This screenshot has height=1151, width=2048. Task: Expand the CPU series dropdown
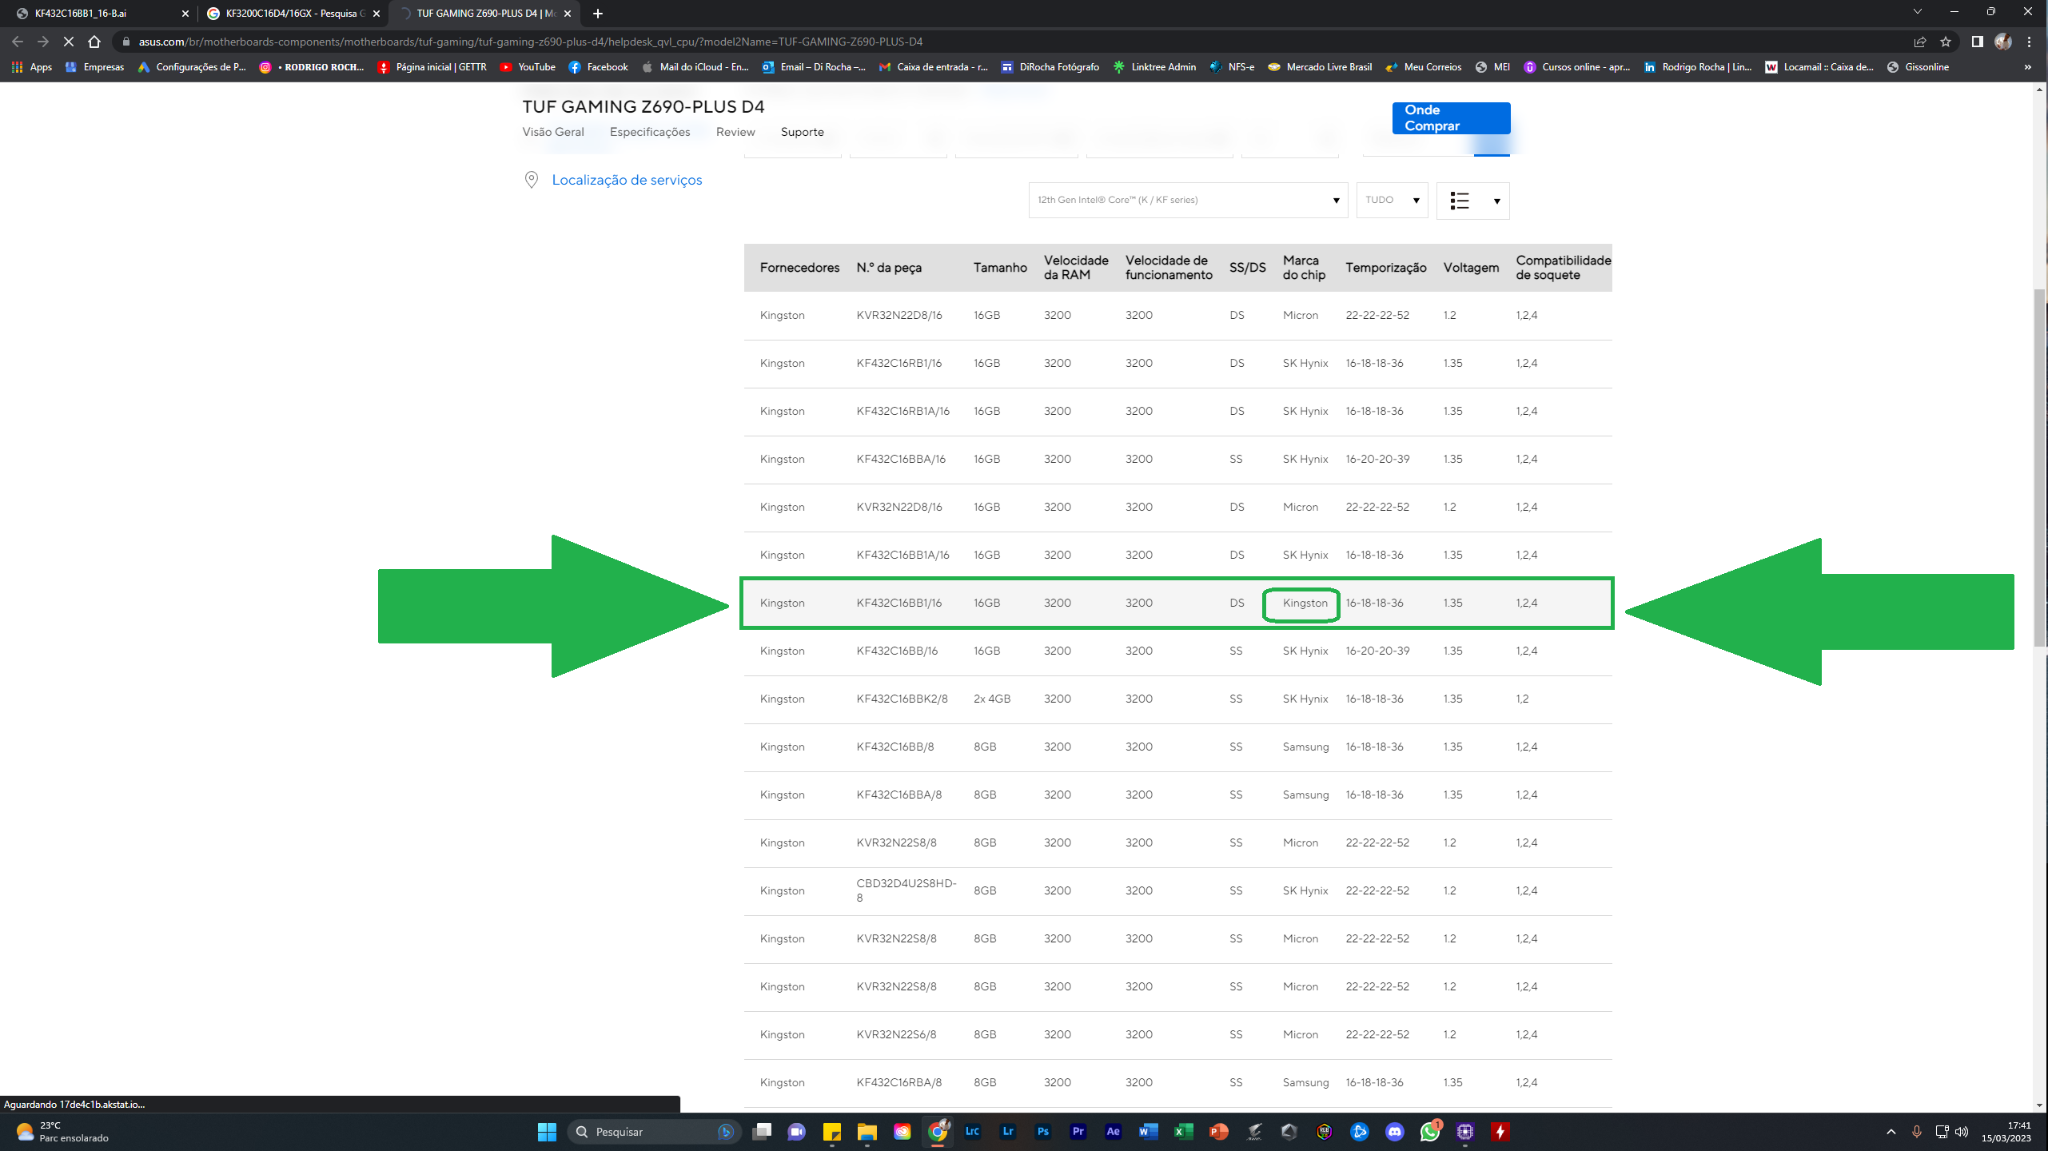click(x=1188, y=200)
